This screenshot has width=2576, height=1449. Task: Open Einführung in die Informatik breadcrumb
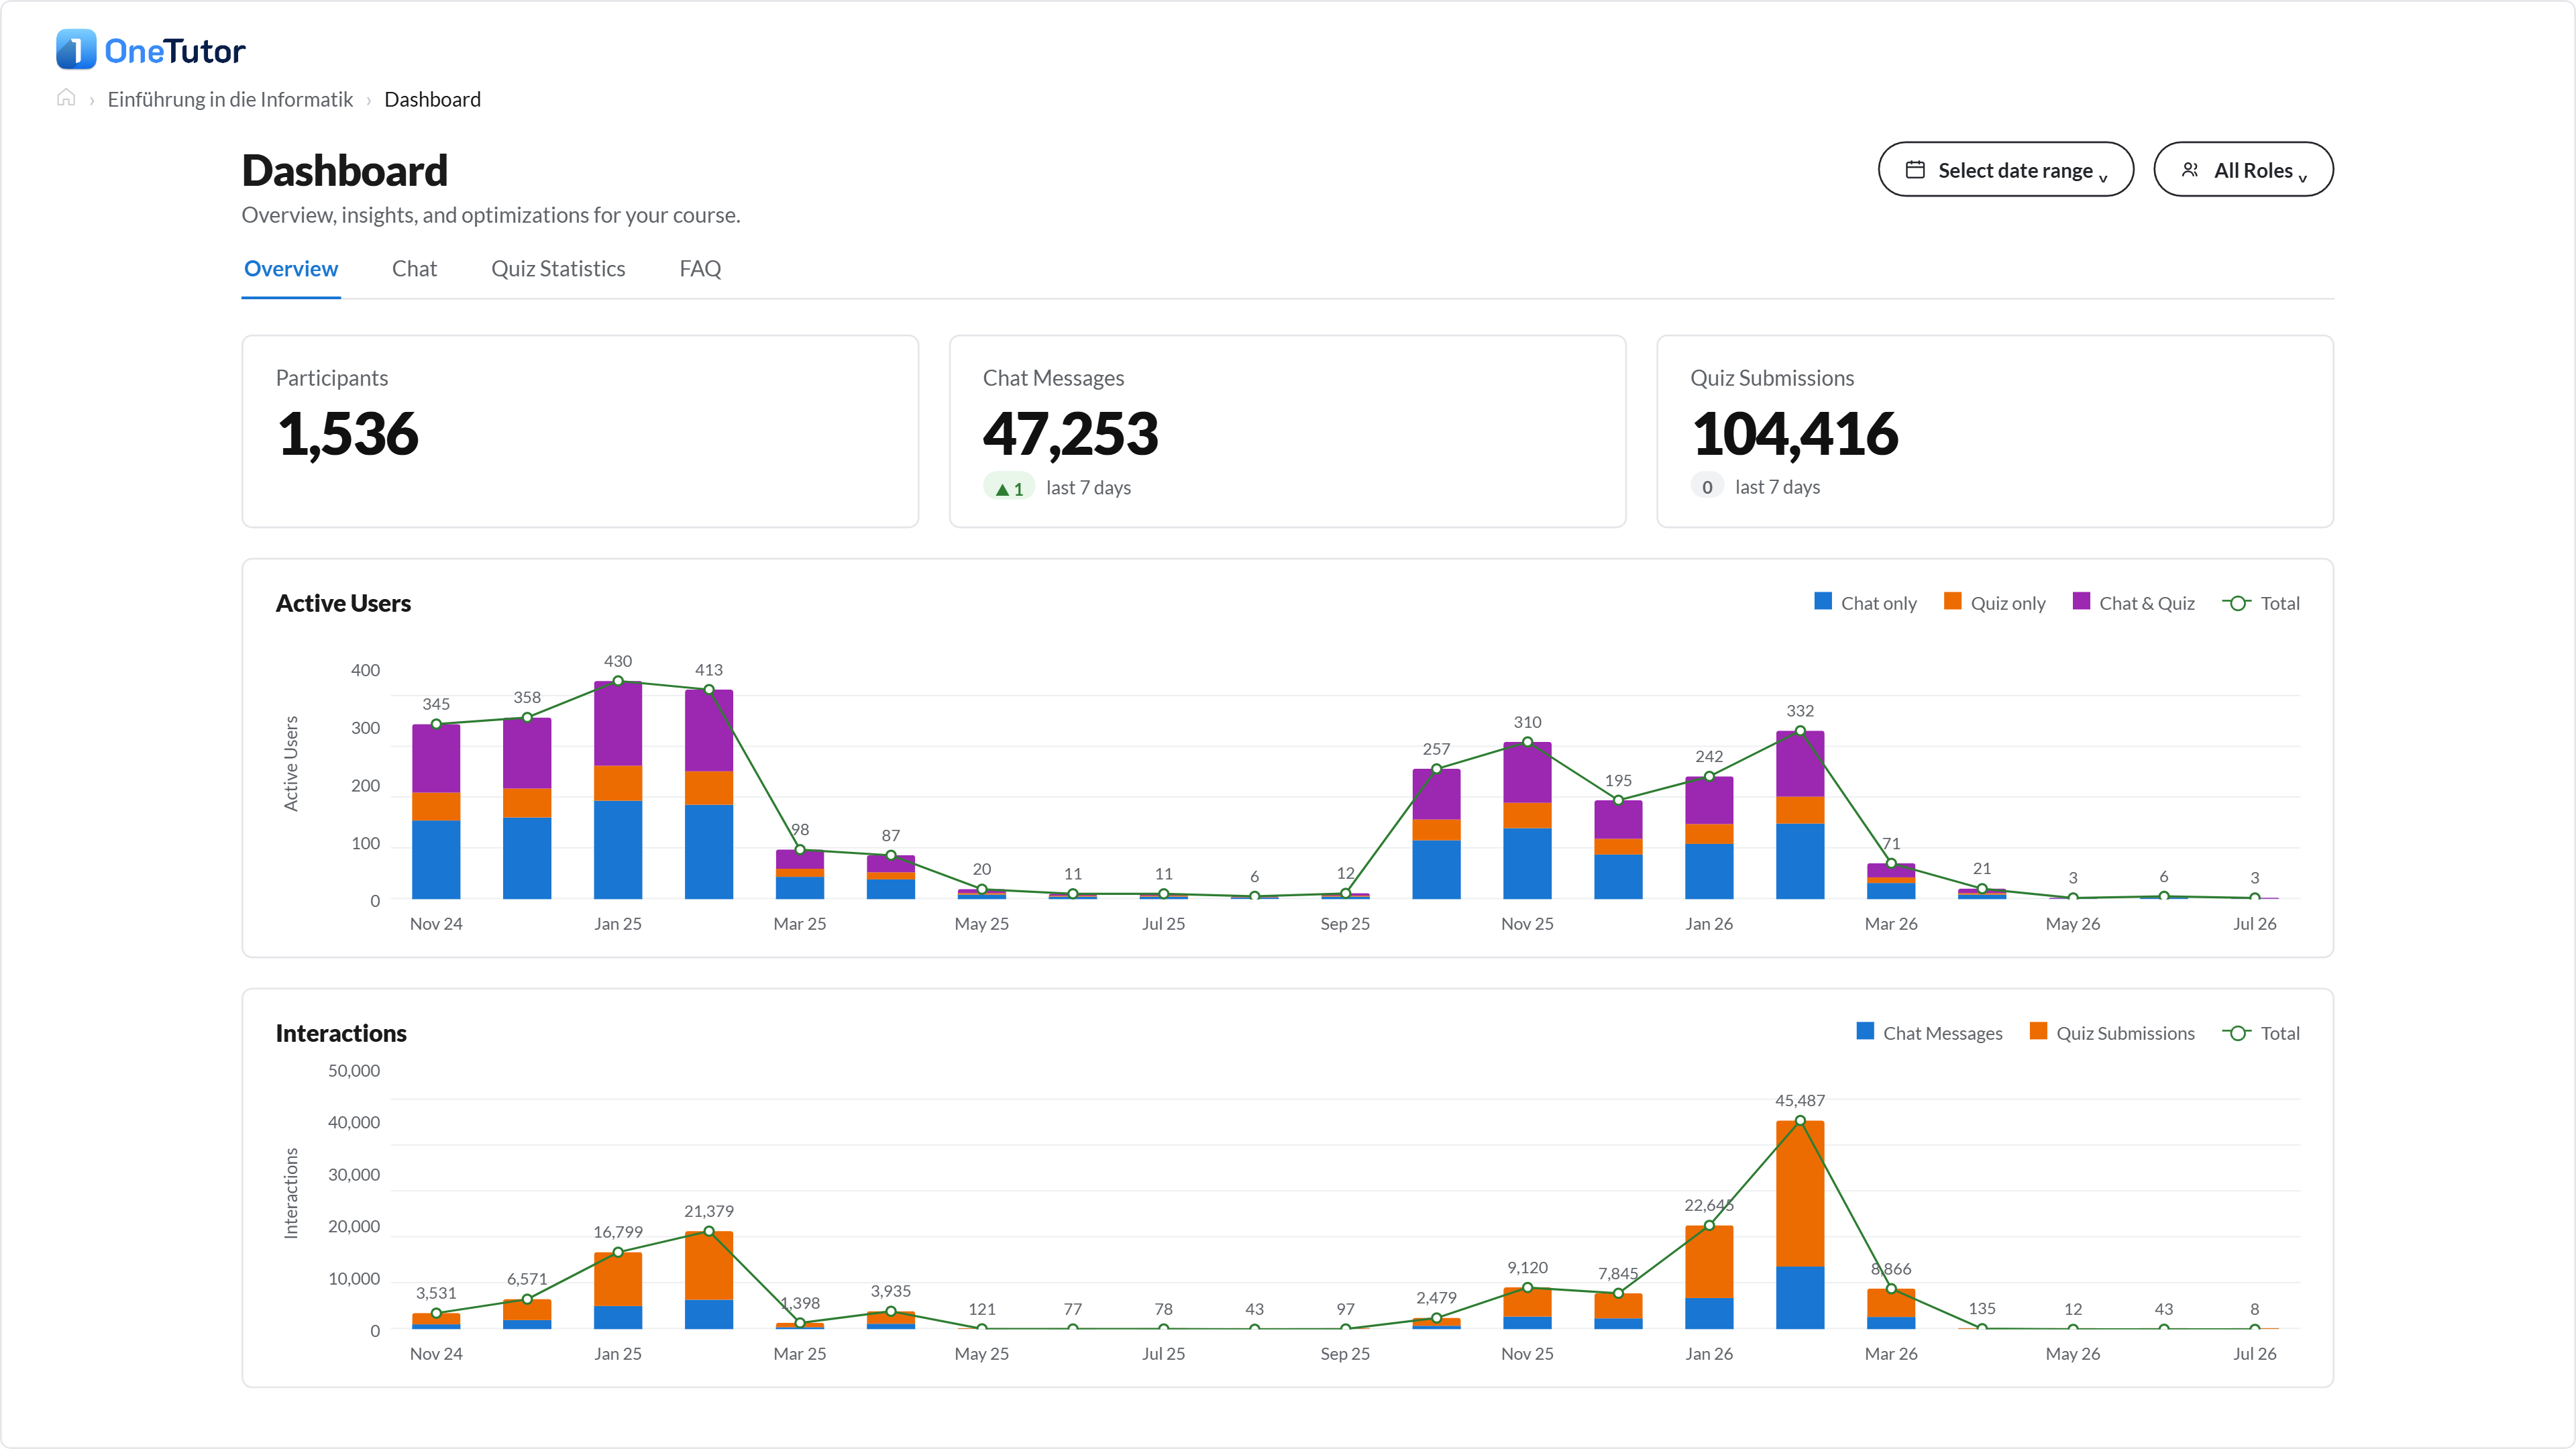[x=230, y=99]
